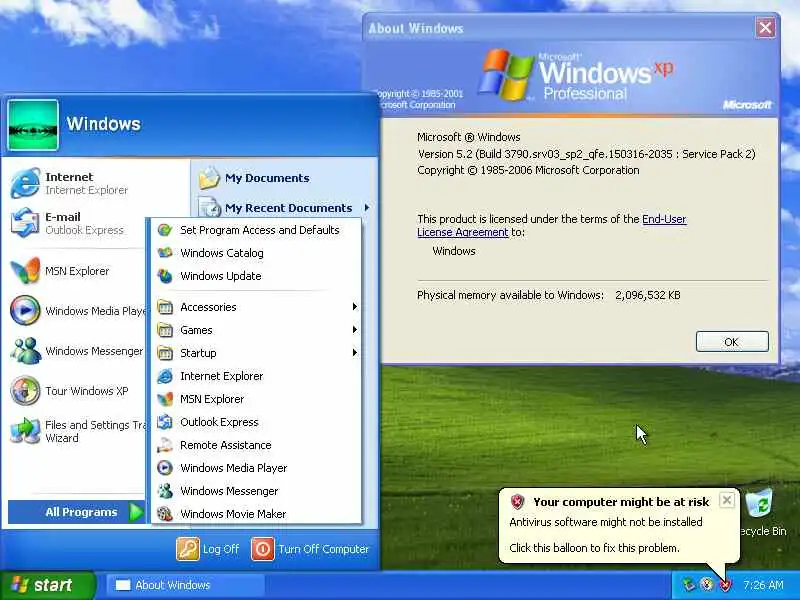Click Internet Explorer icon in programs list

165,376
